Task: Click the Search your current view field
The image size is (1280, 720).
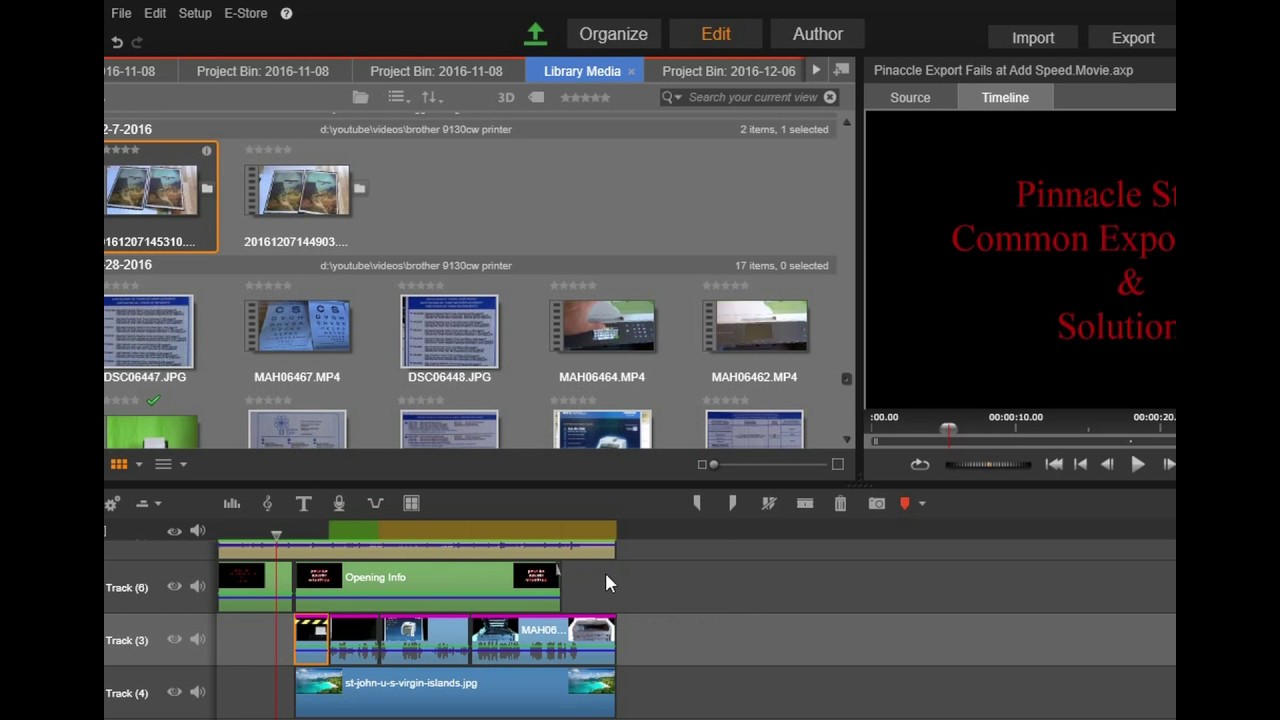Action: point(753,97)
